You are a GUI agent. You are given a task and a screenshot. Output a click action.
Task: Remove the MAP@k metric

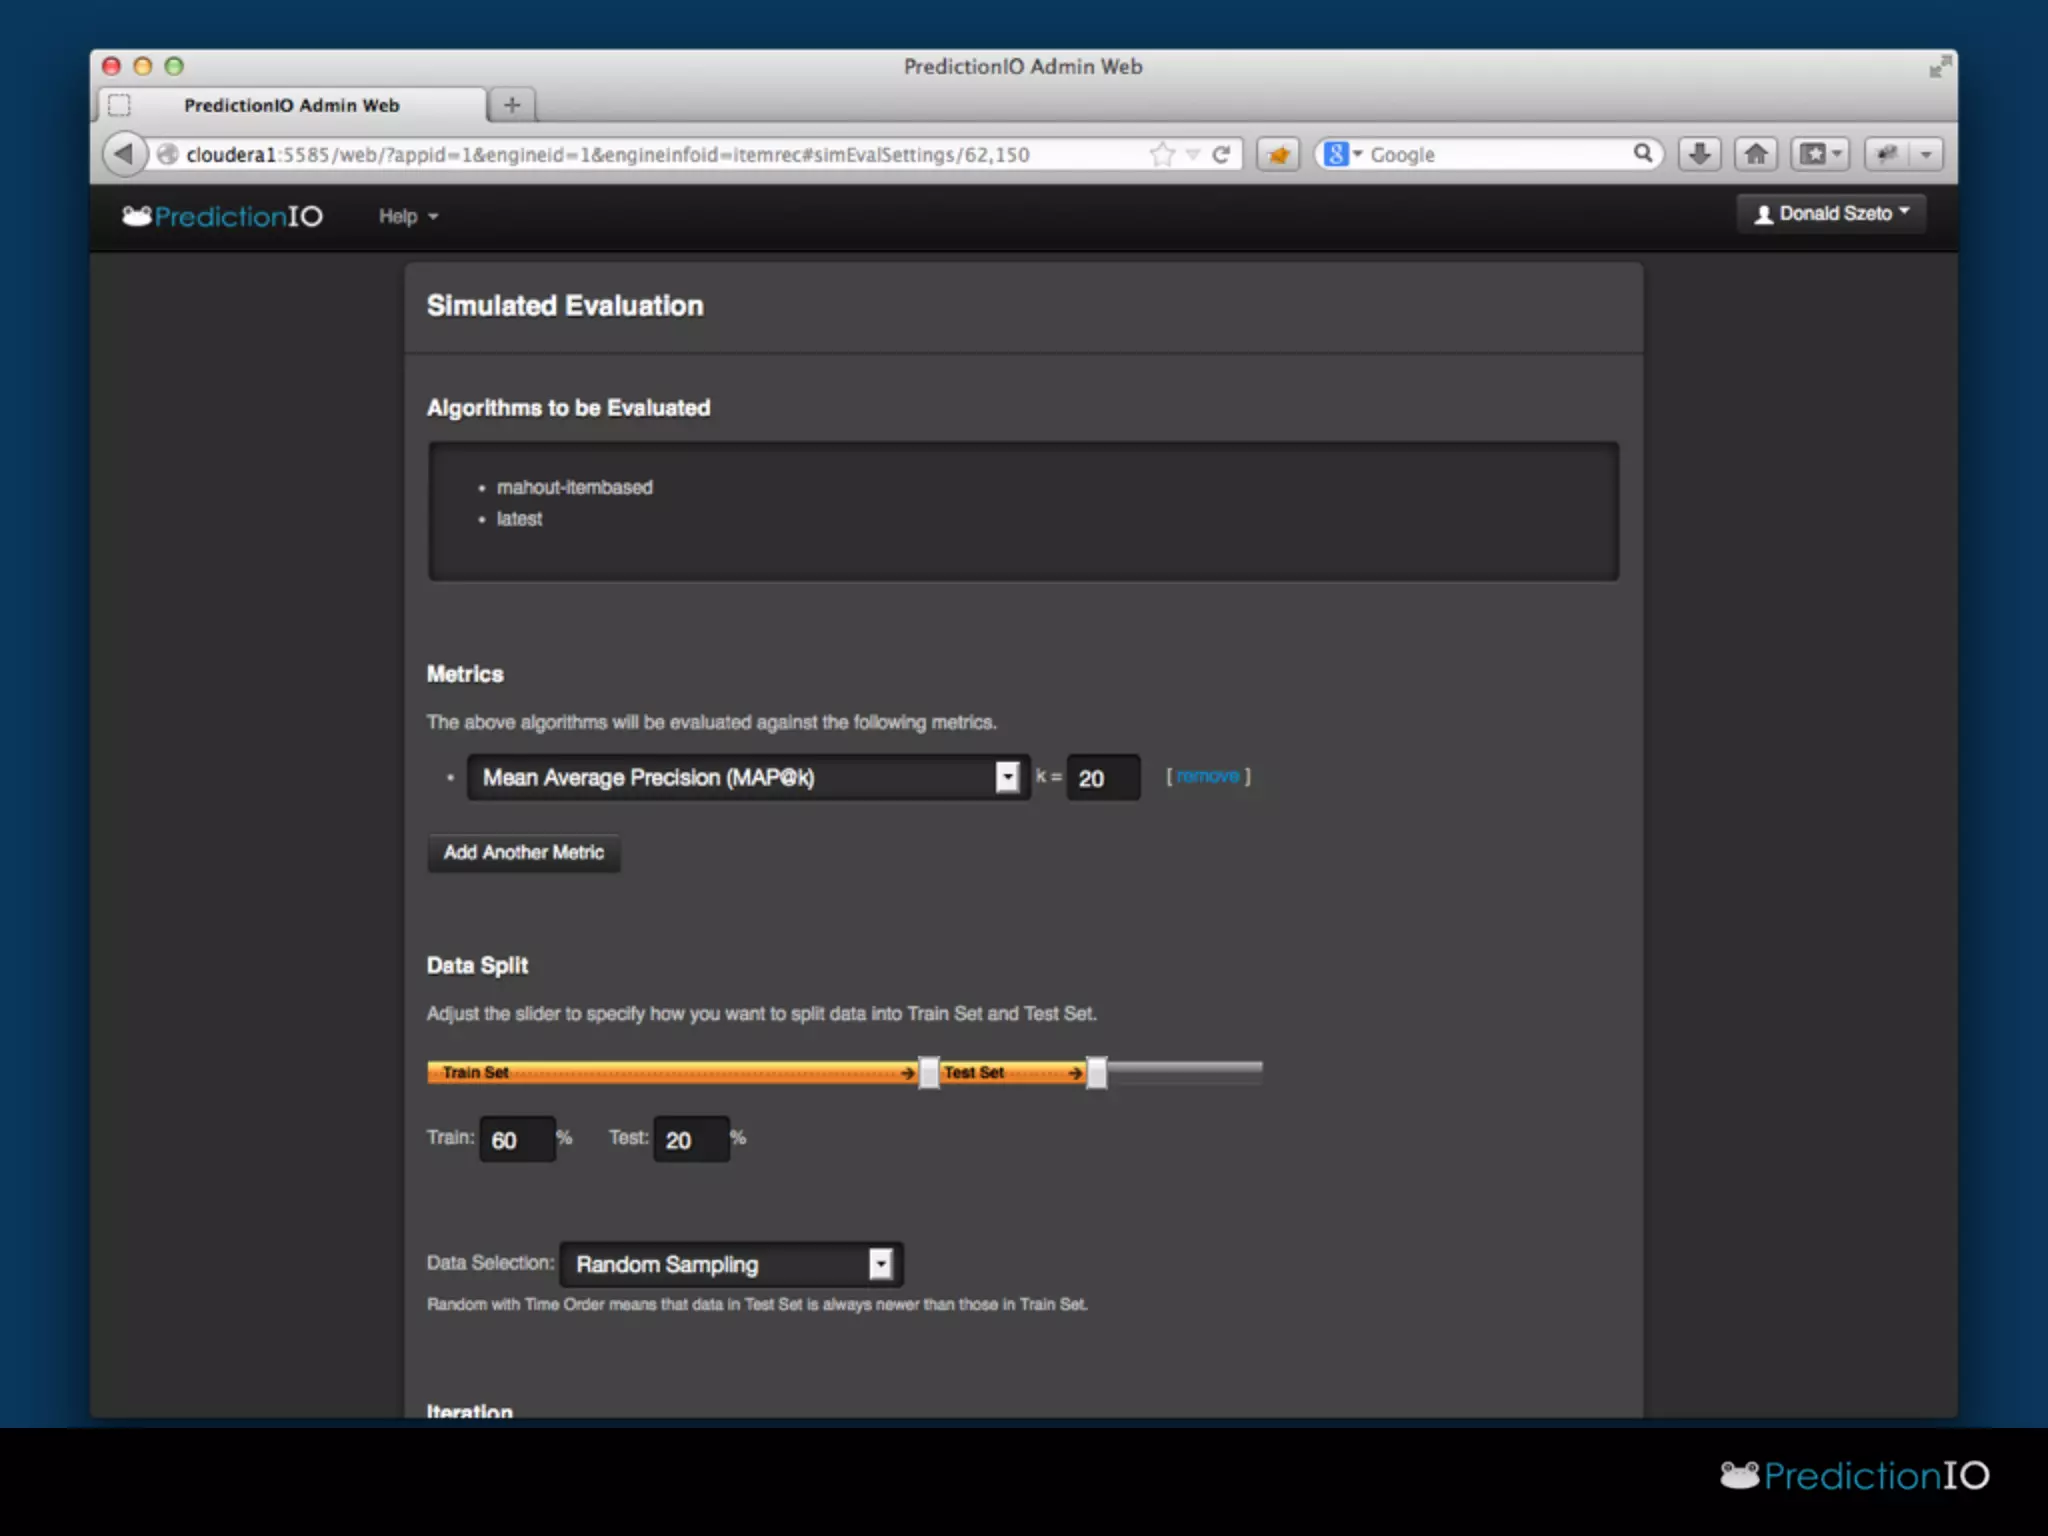pos(1208,776)
